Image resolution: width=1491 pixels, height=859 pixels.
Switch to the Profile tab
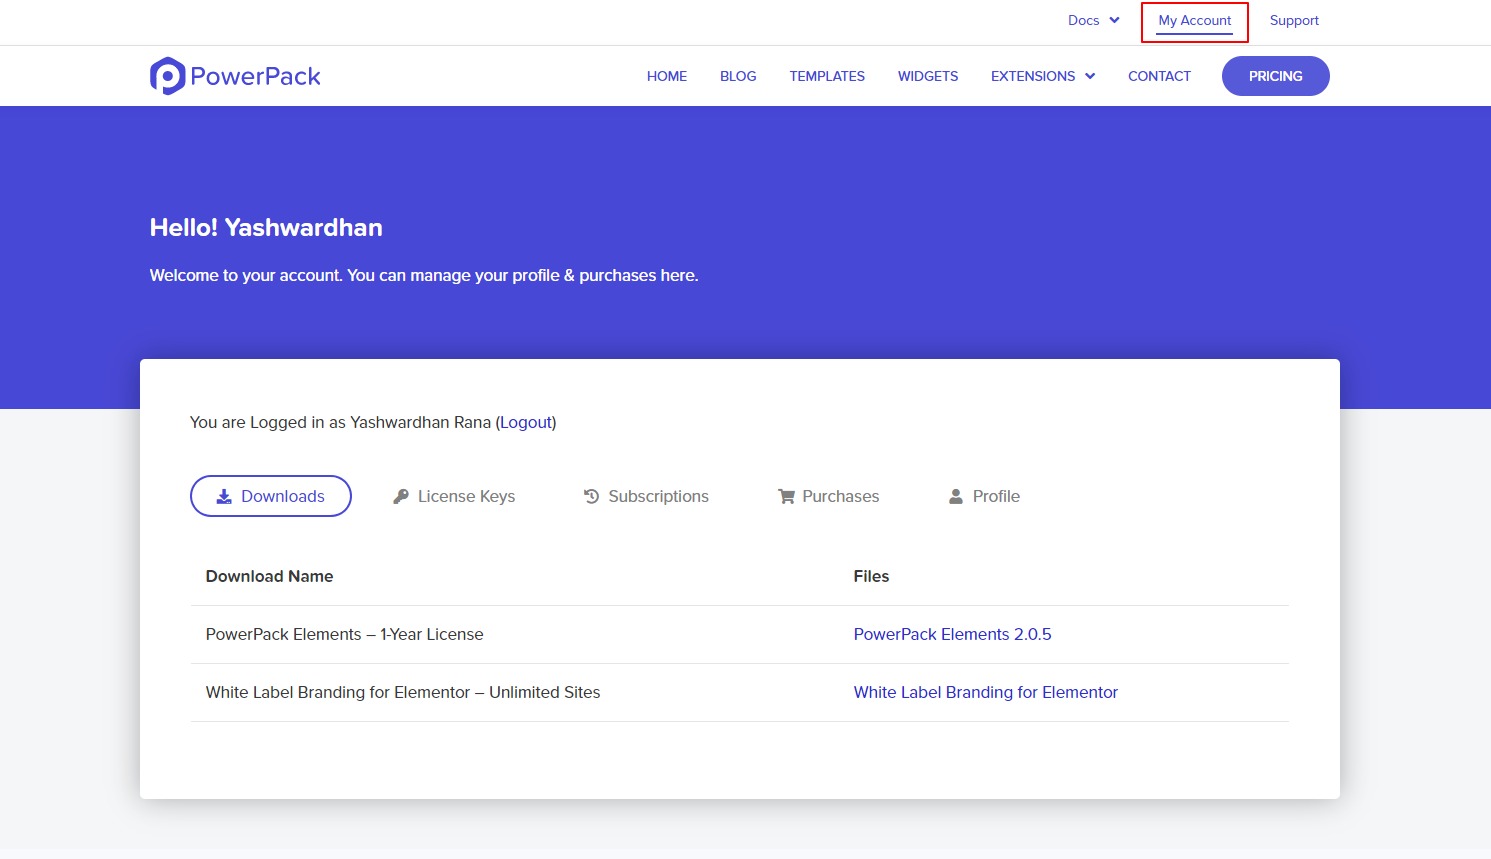(x=996, y=496)
